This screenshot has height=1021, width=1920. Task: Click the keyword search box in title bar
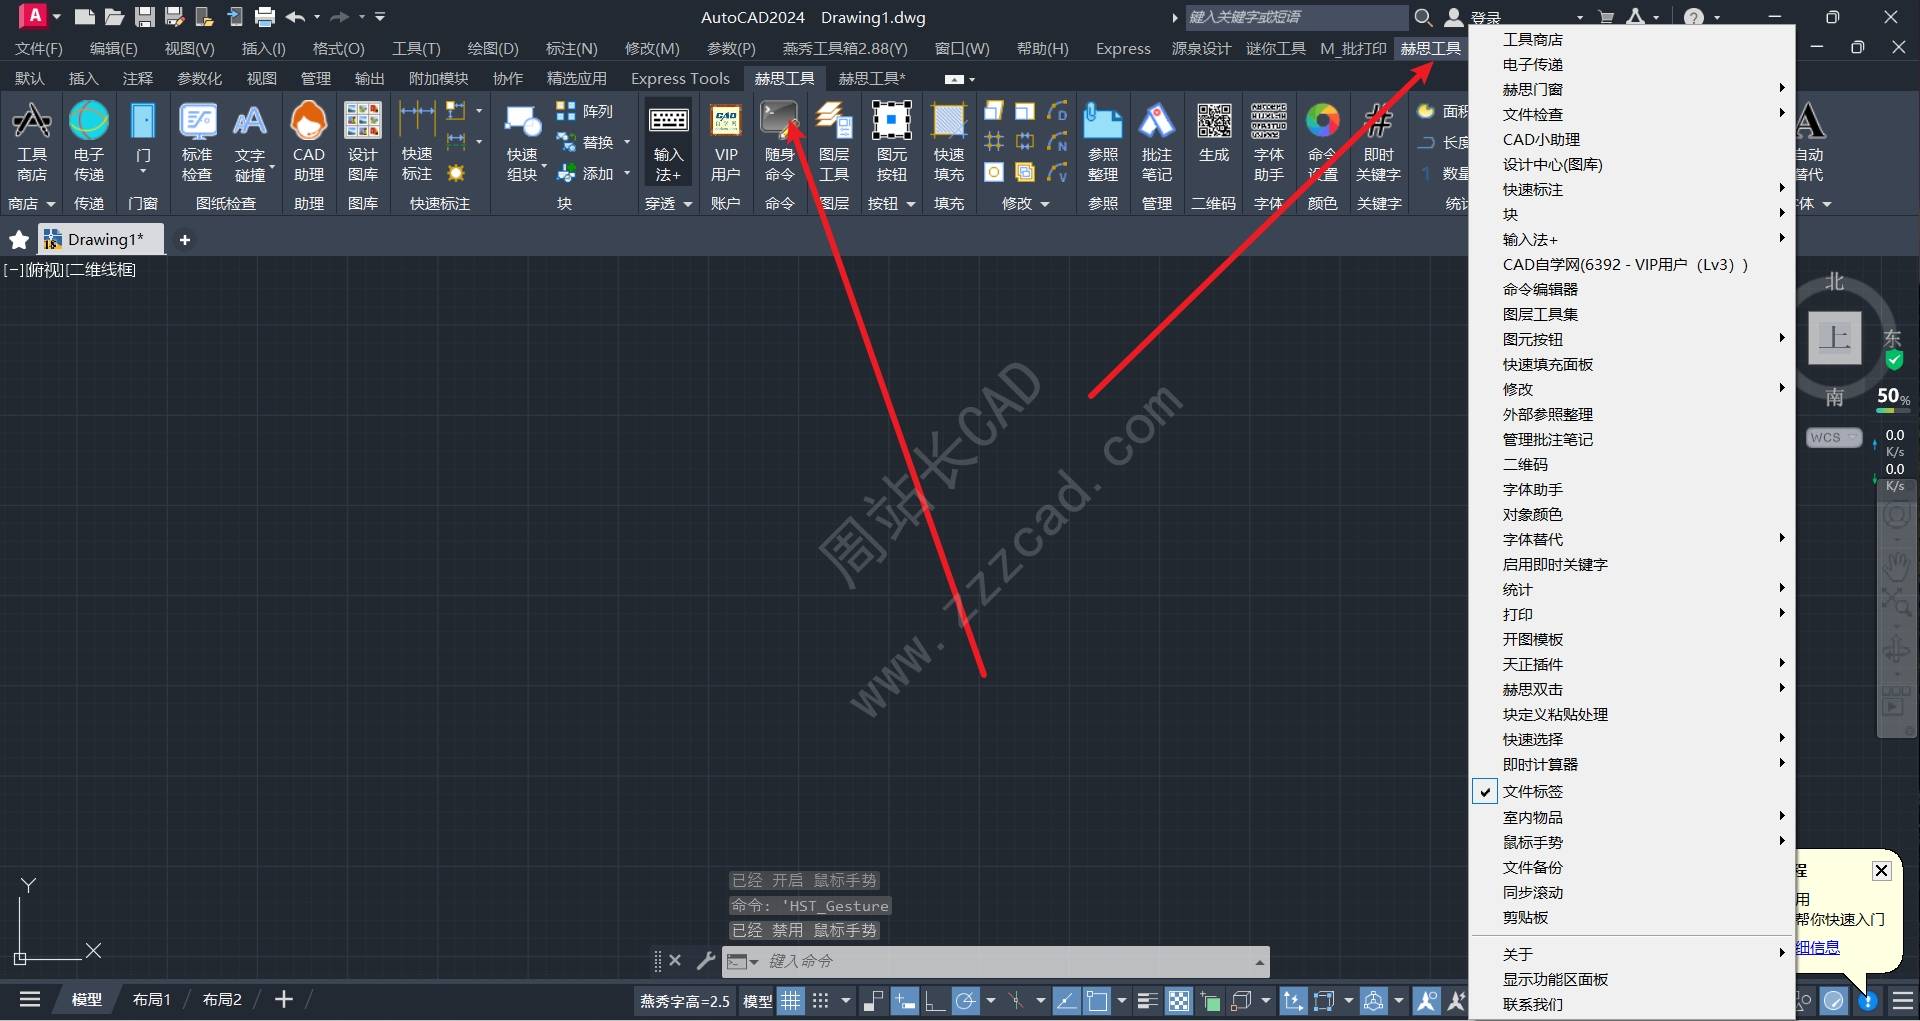coord(1296,17)
